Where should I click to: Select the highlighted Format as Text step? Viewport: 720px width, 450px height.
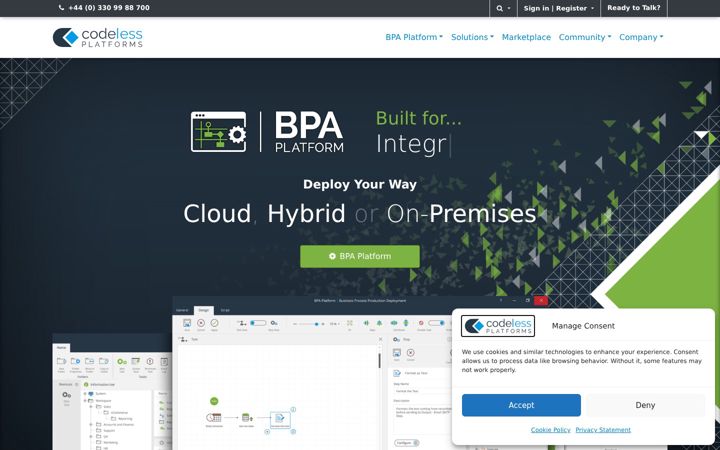[280, 419]
